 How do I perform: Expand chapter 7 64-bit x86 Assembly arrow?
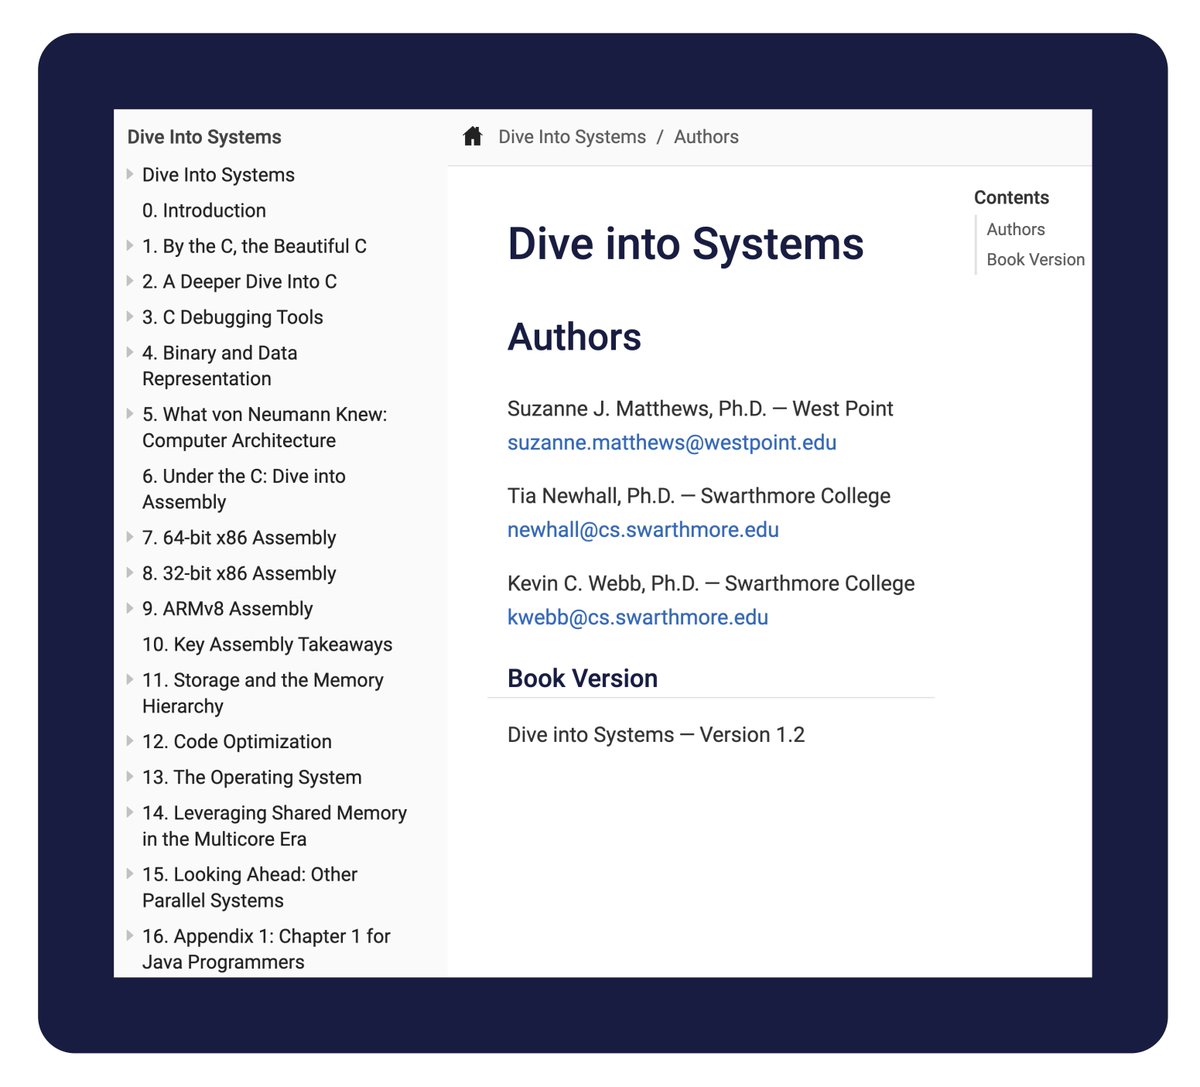pyautogui.click(x=130, y=537)
